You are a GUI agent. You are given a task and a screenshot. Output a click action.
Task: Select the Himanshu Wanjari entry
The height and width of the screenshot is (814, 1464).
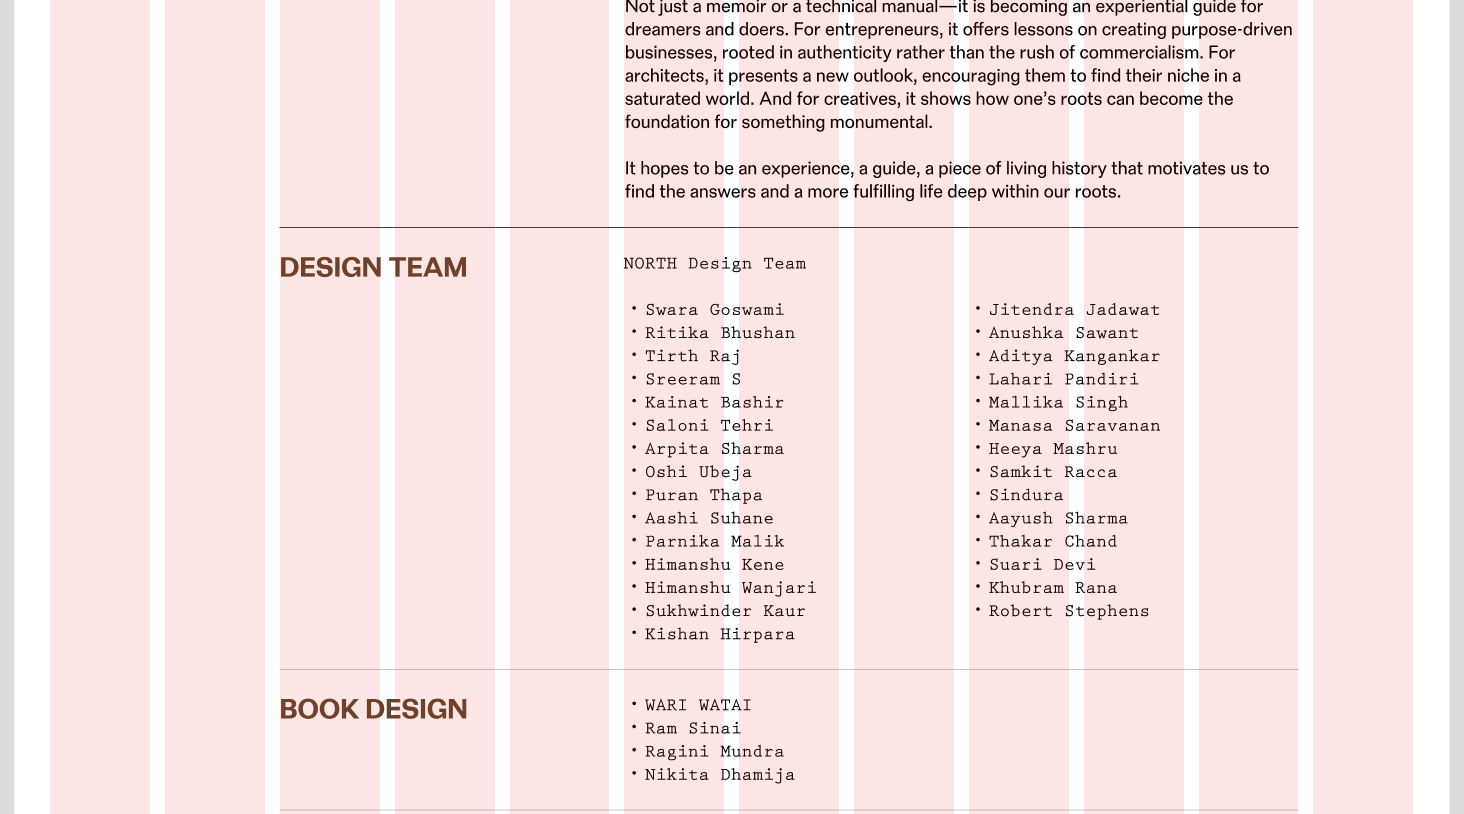click(730, 588)
